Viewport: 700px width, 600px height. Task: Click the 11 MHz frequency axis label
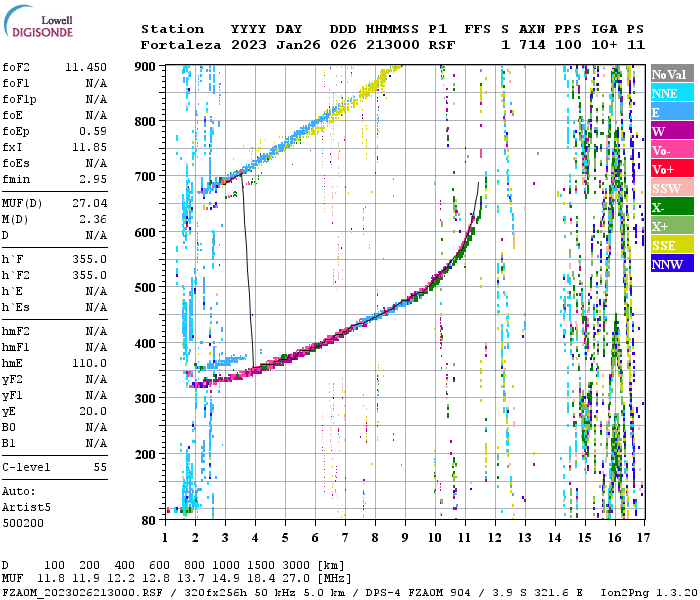(x=465, y=538)
